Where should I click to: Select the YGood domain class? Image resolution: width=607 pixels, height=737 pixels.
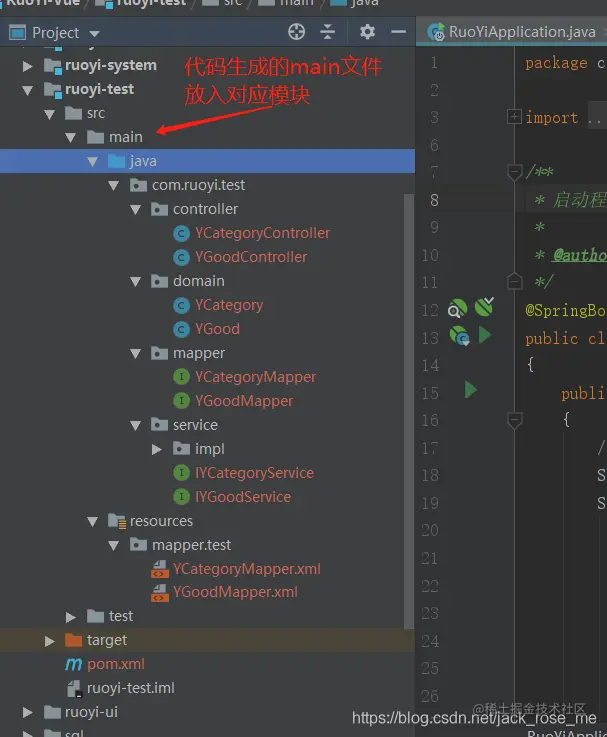(x=217, y=329)
